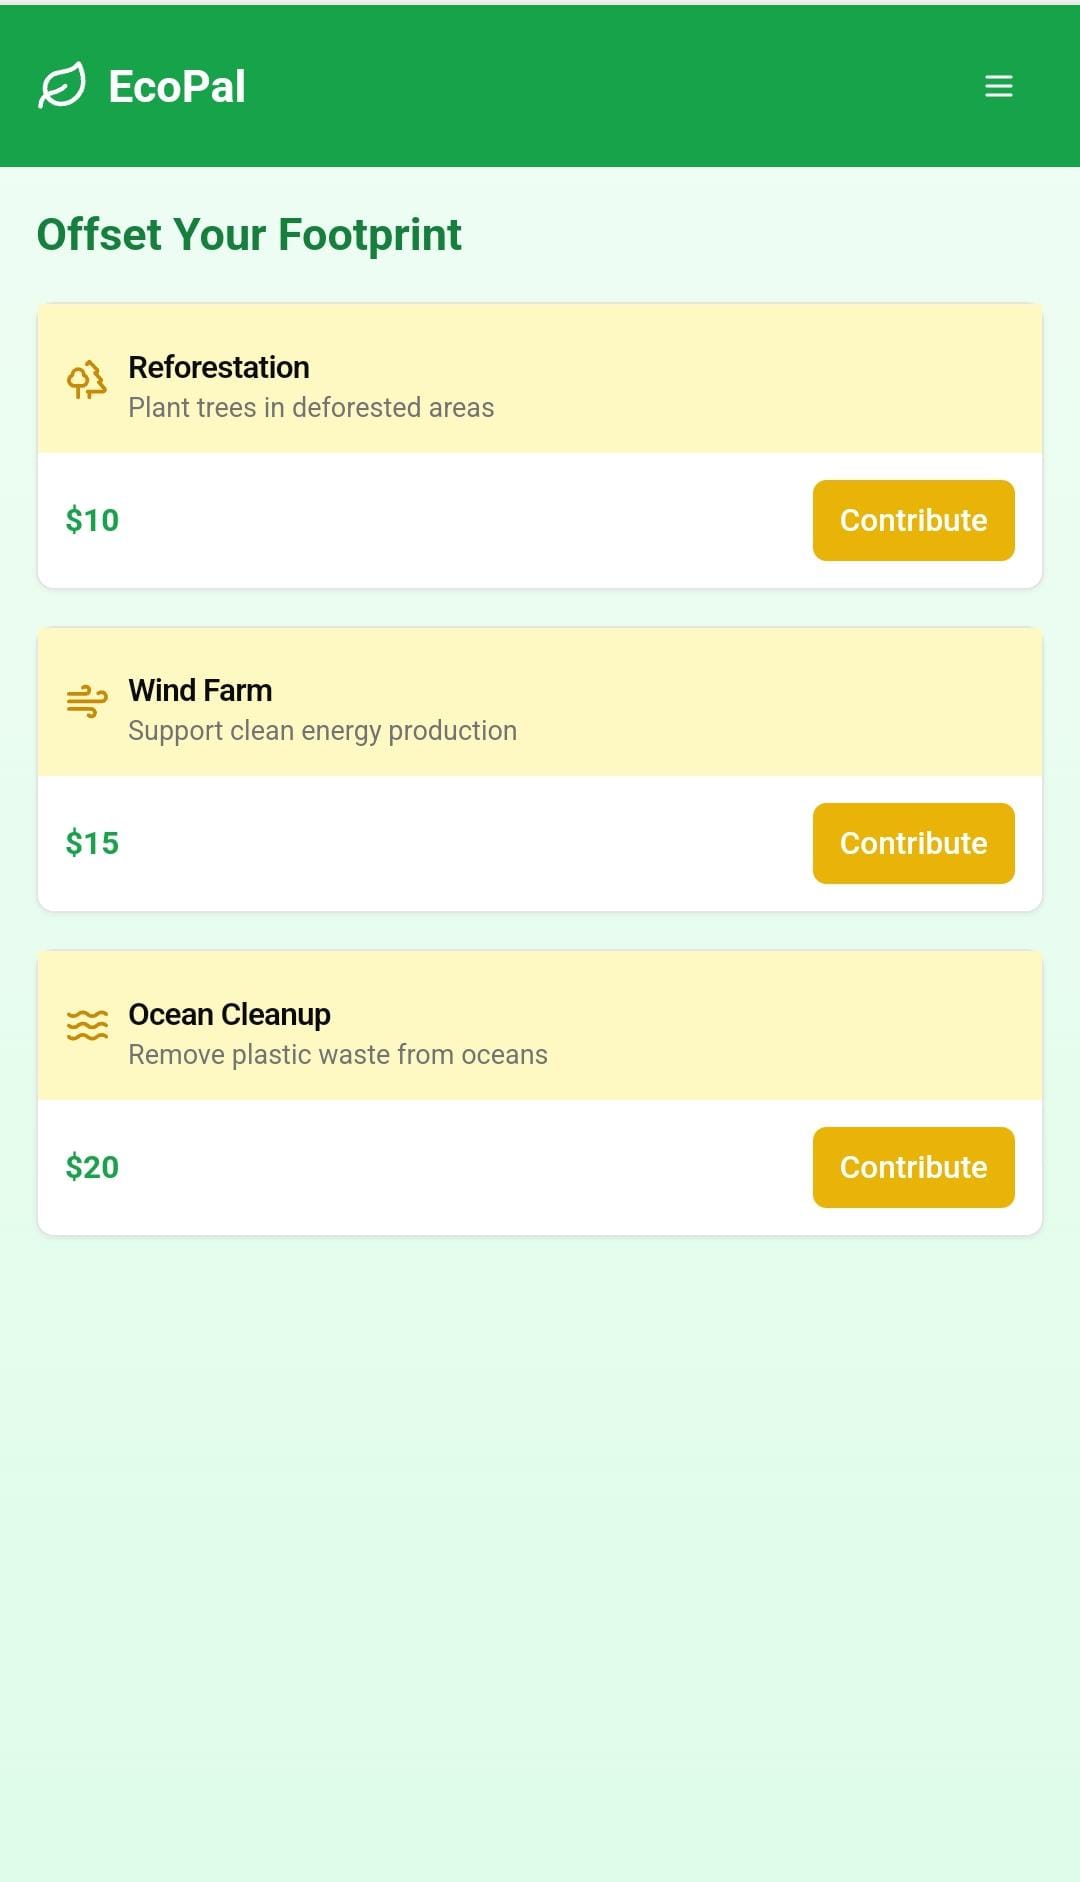This screenshot has height=1882, width=1080.
Task: Click the 'Plant trees in deforested areas' description
Action: 311,408
